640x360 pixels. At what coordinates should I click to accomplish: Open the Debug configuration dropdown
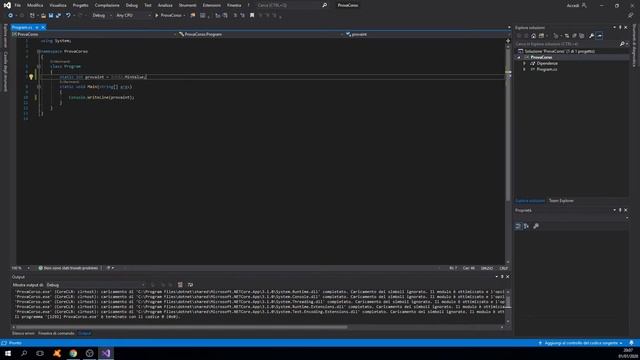(x=102, y=16)
